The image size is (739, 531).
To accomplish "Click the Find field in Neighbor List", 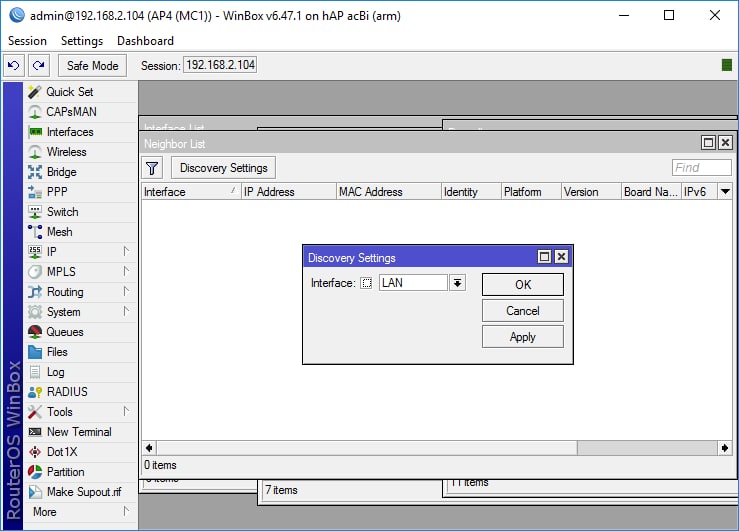I will tap(701, 167).
